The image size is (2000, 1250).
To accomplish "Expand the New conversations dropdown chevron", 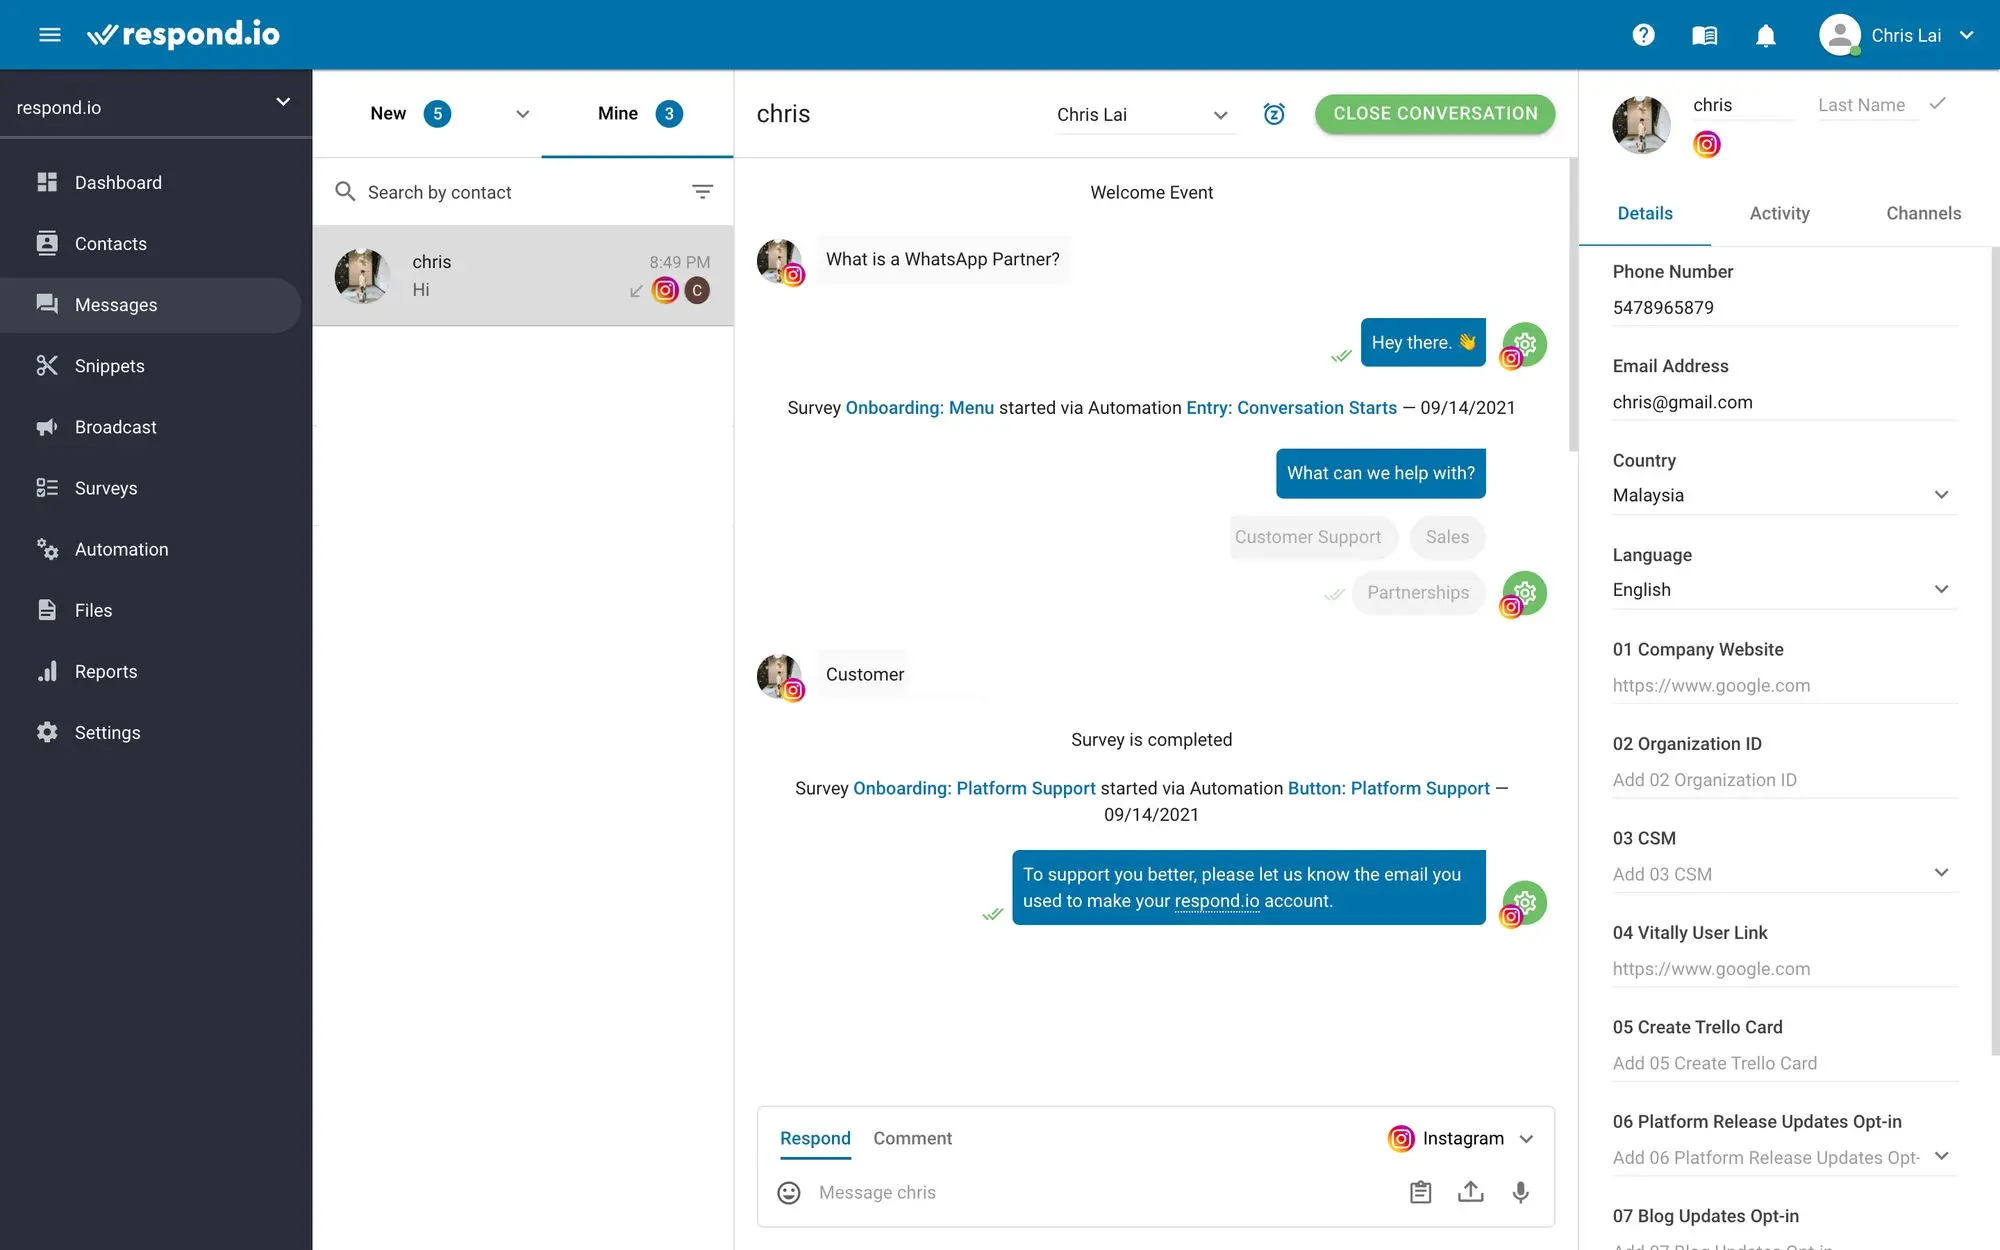I will [522, 114].
